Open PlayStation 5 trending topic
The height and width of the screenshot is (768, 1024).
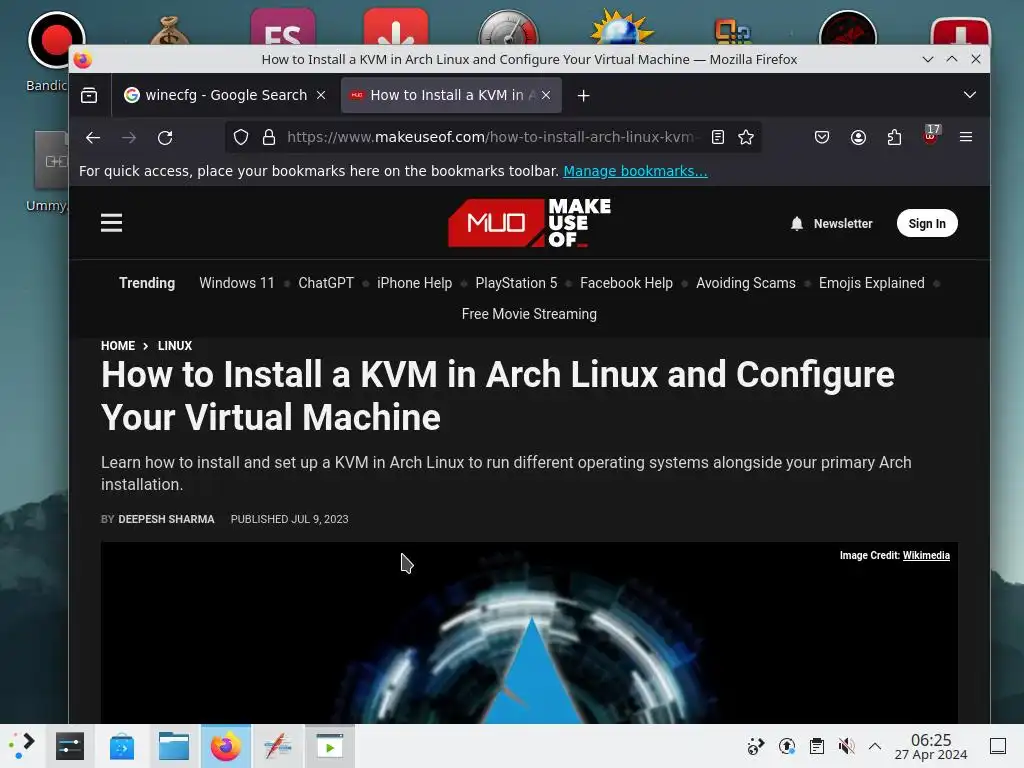pyautogui.click(x=516, y=283)
